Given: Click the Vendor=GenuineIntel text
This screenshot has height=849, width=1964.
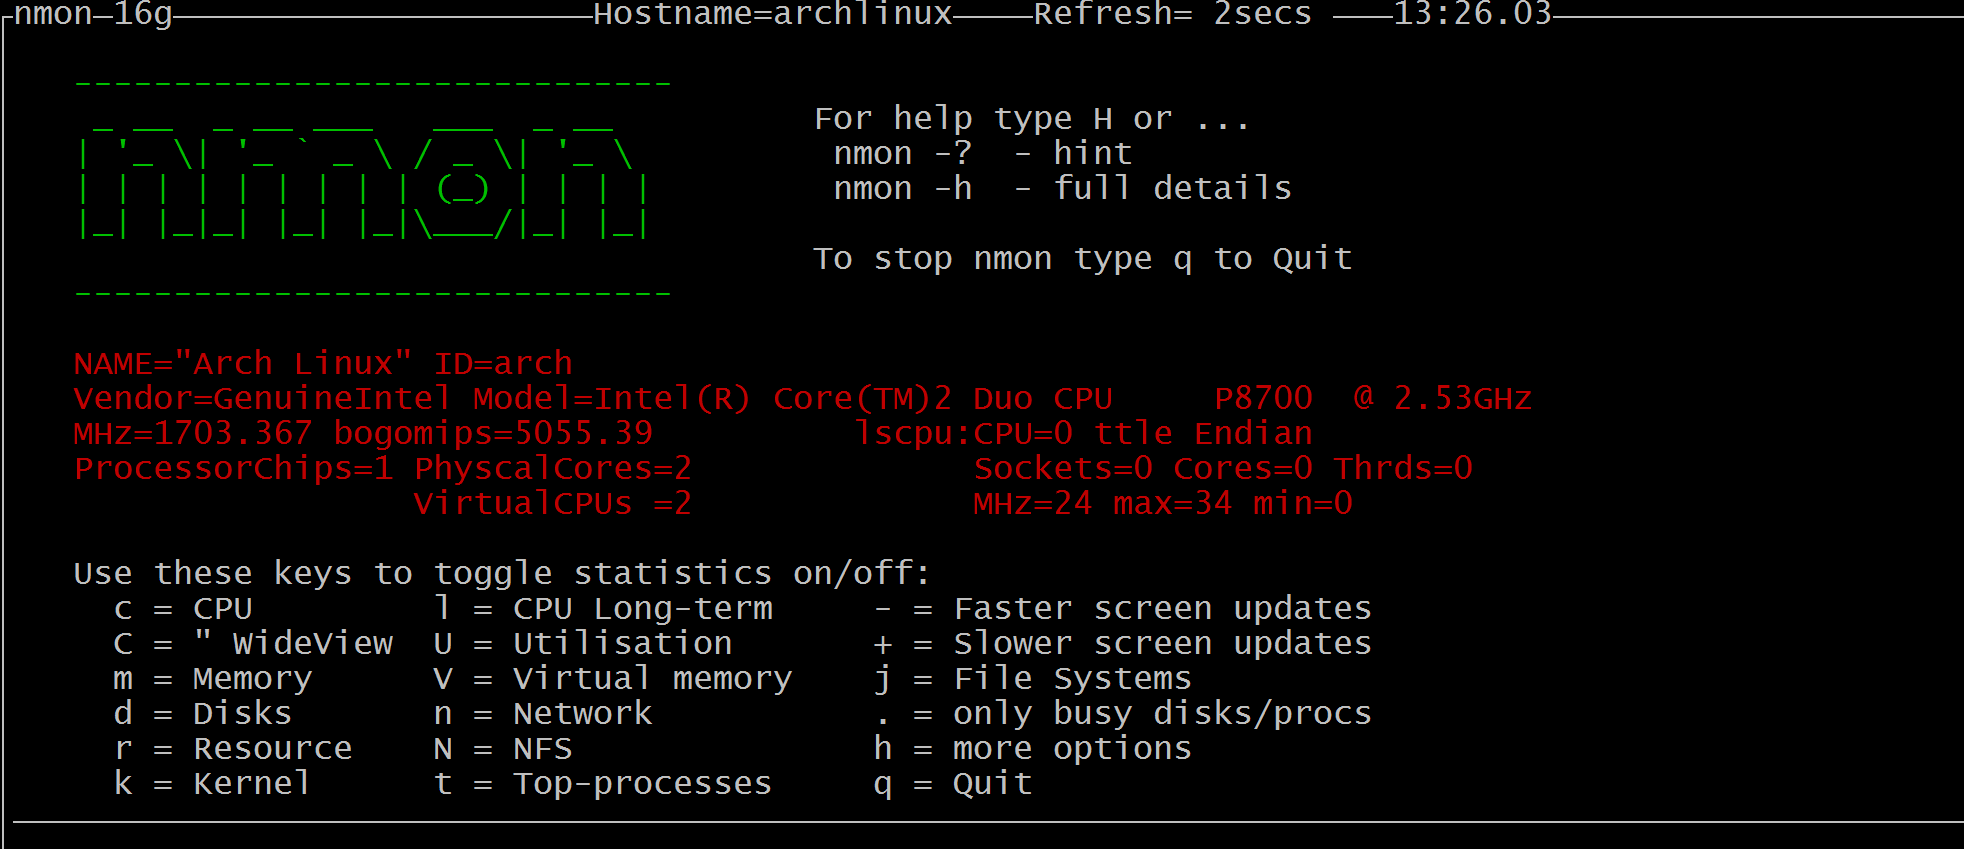Looking at the screenshot, I should tap(262, 398).
